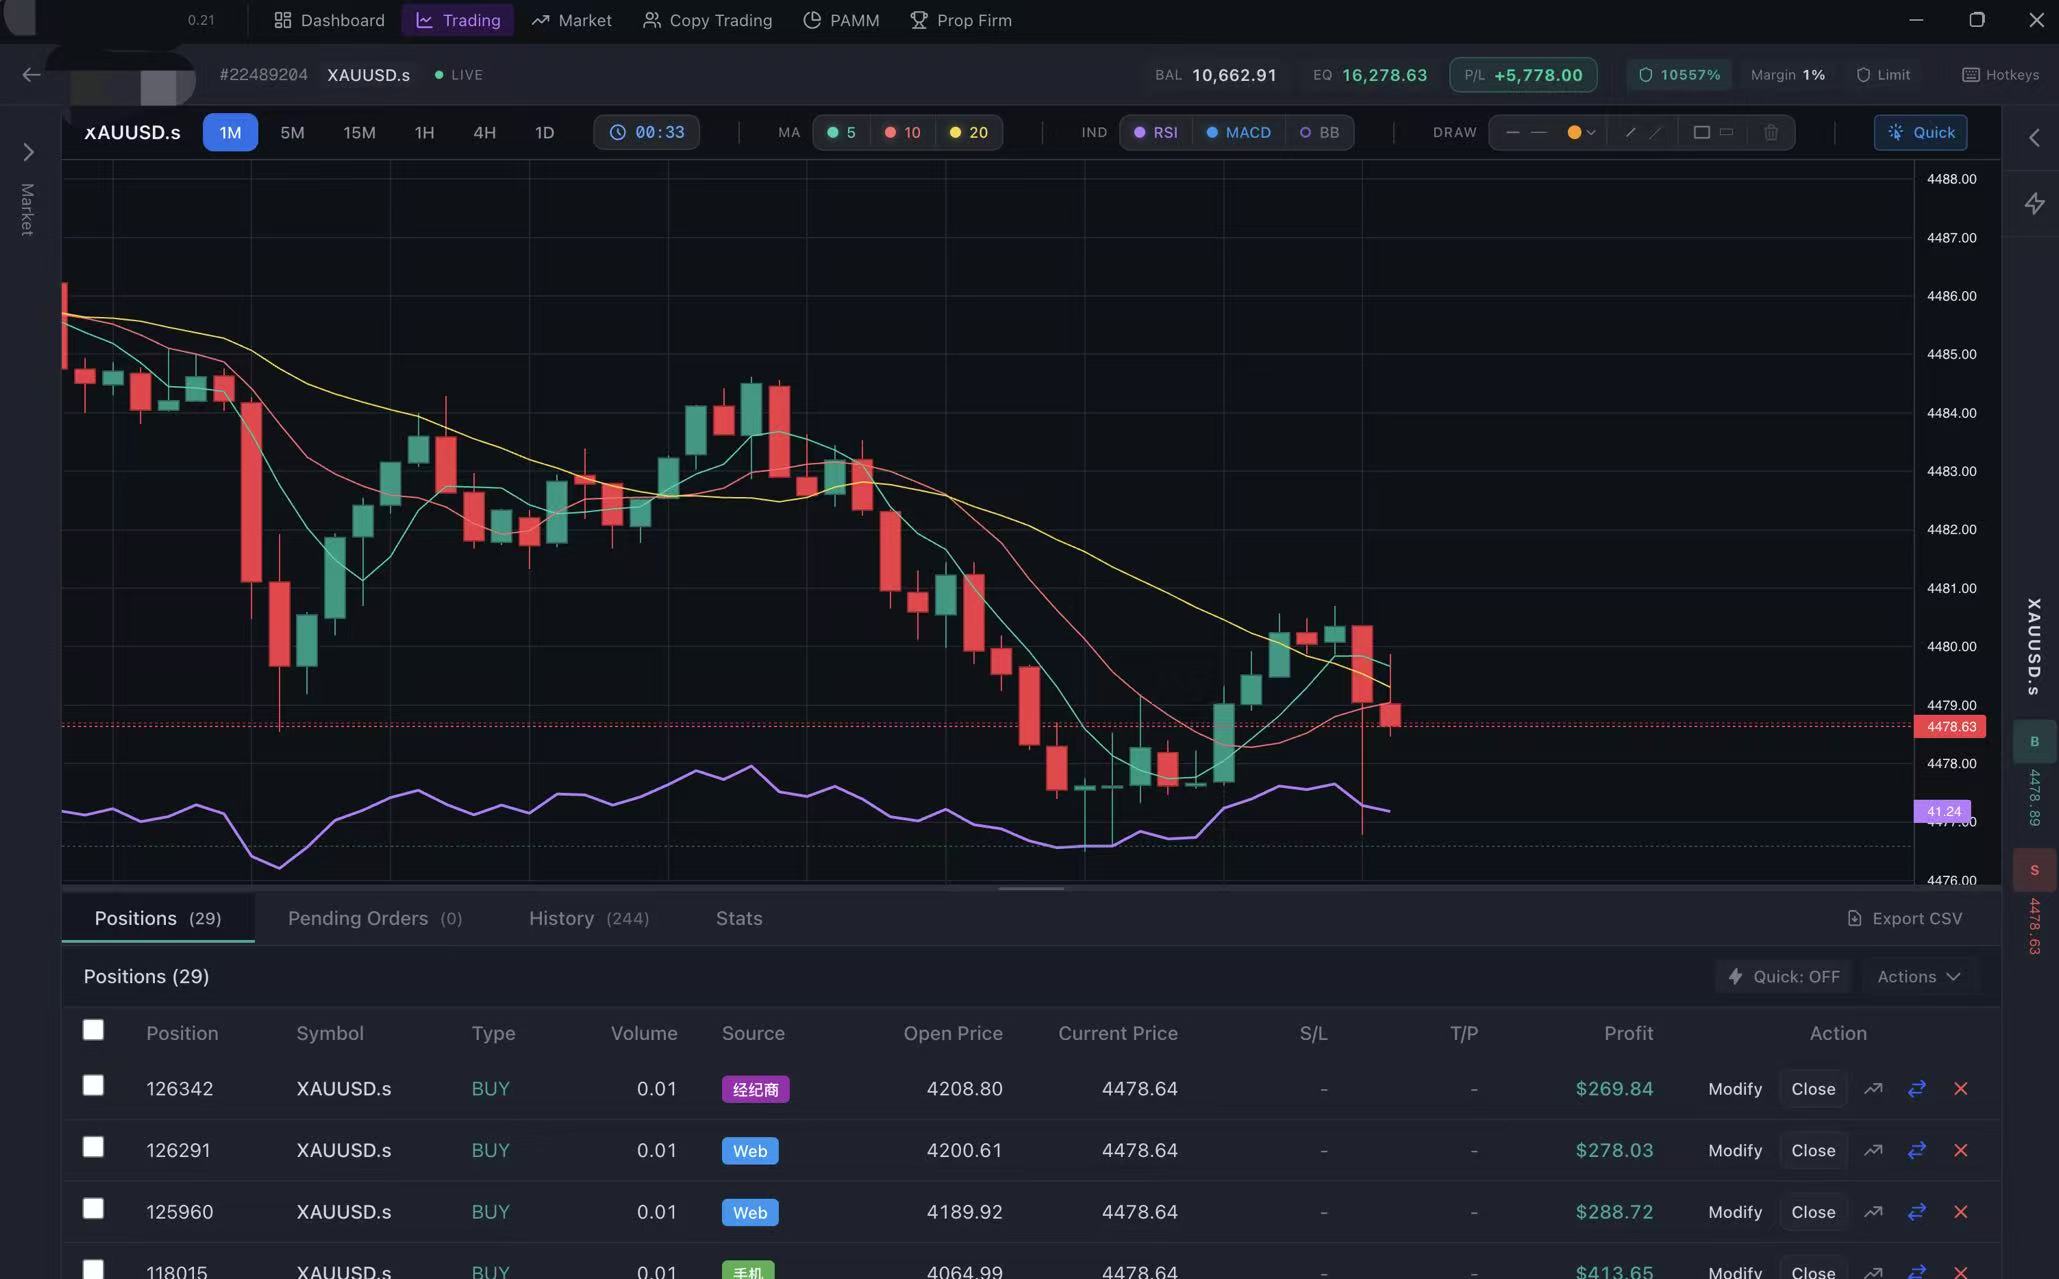
Task: Select the long horizontal line draw tool
Action: [1539, 132]
